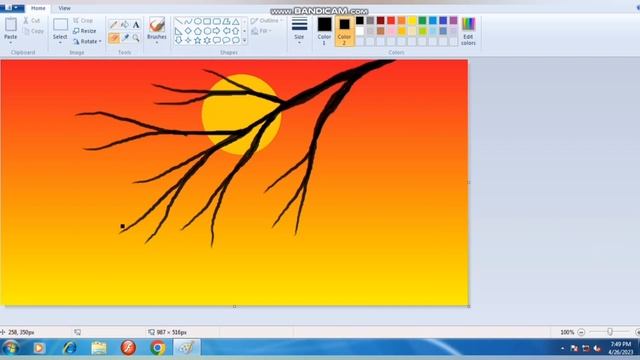Choose the Rectangle shape
This screenshot has width=640, height=360.
point(207,21)
